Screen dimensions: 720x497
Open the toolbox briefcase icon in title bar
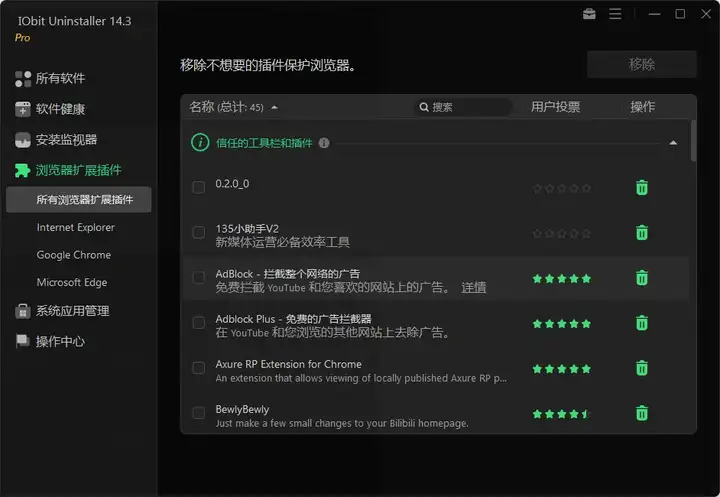point(589,14)
